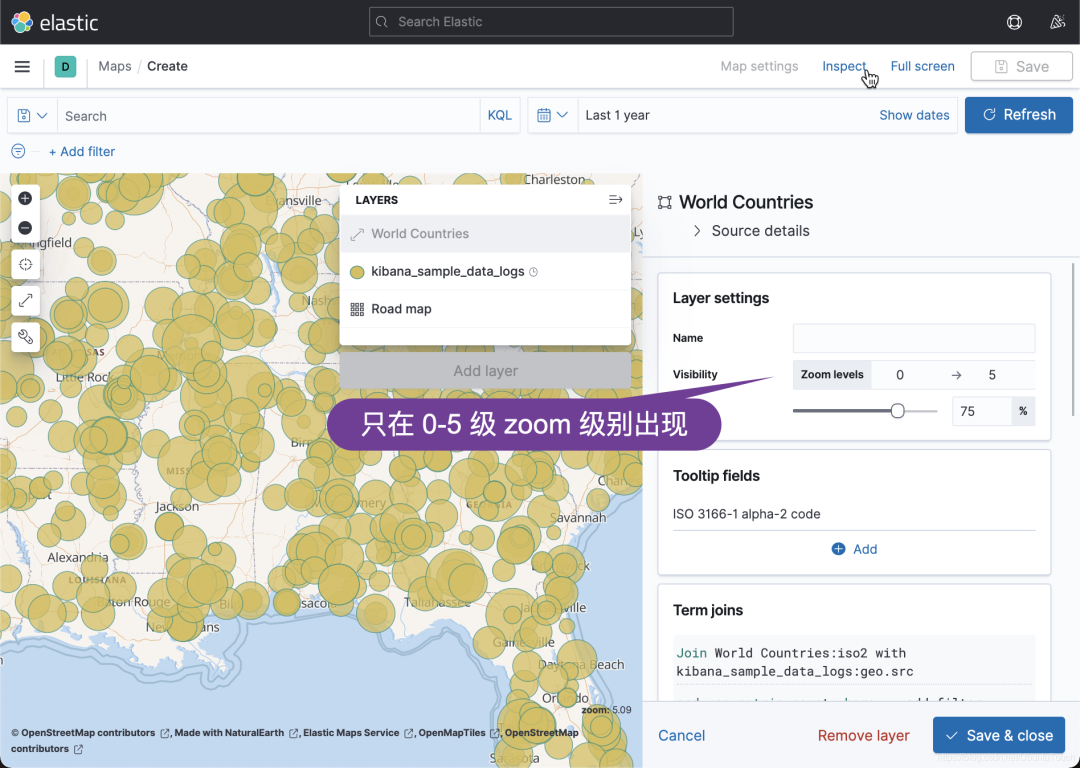Open the map tools wrench icon
The width and height of the screenshot is (1080, 768).
[25, 337]
